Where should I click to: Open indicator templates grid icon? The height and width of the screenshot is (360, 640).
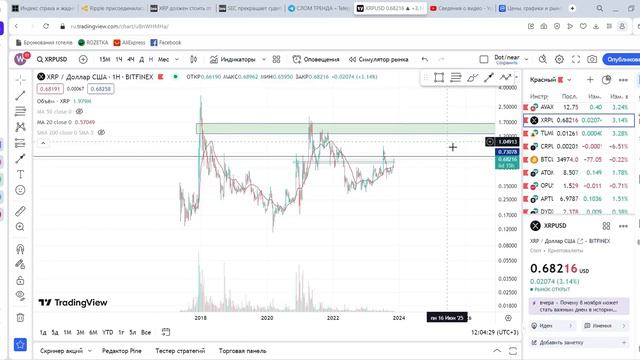pyautogui.click(x=276, y=60)
